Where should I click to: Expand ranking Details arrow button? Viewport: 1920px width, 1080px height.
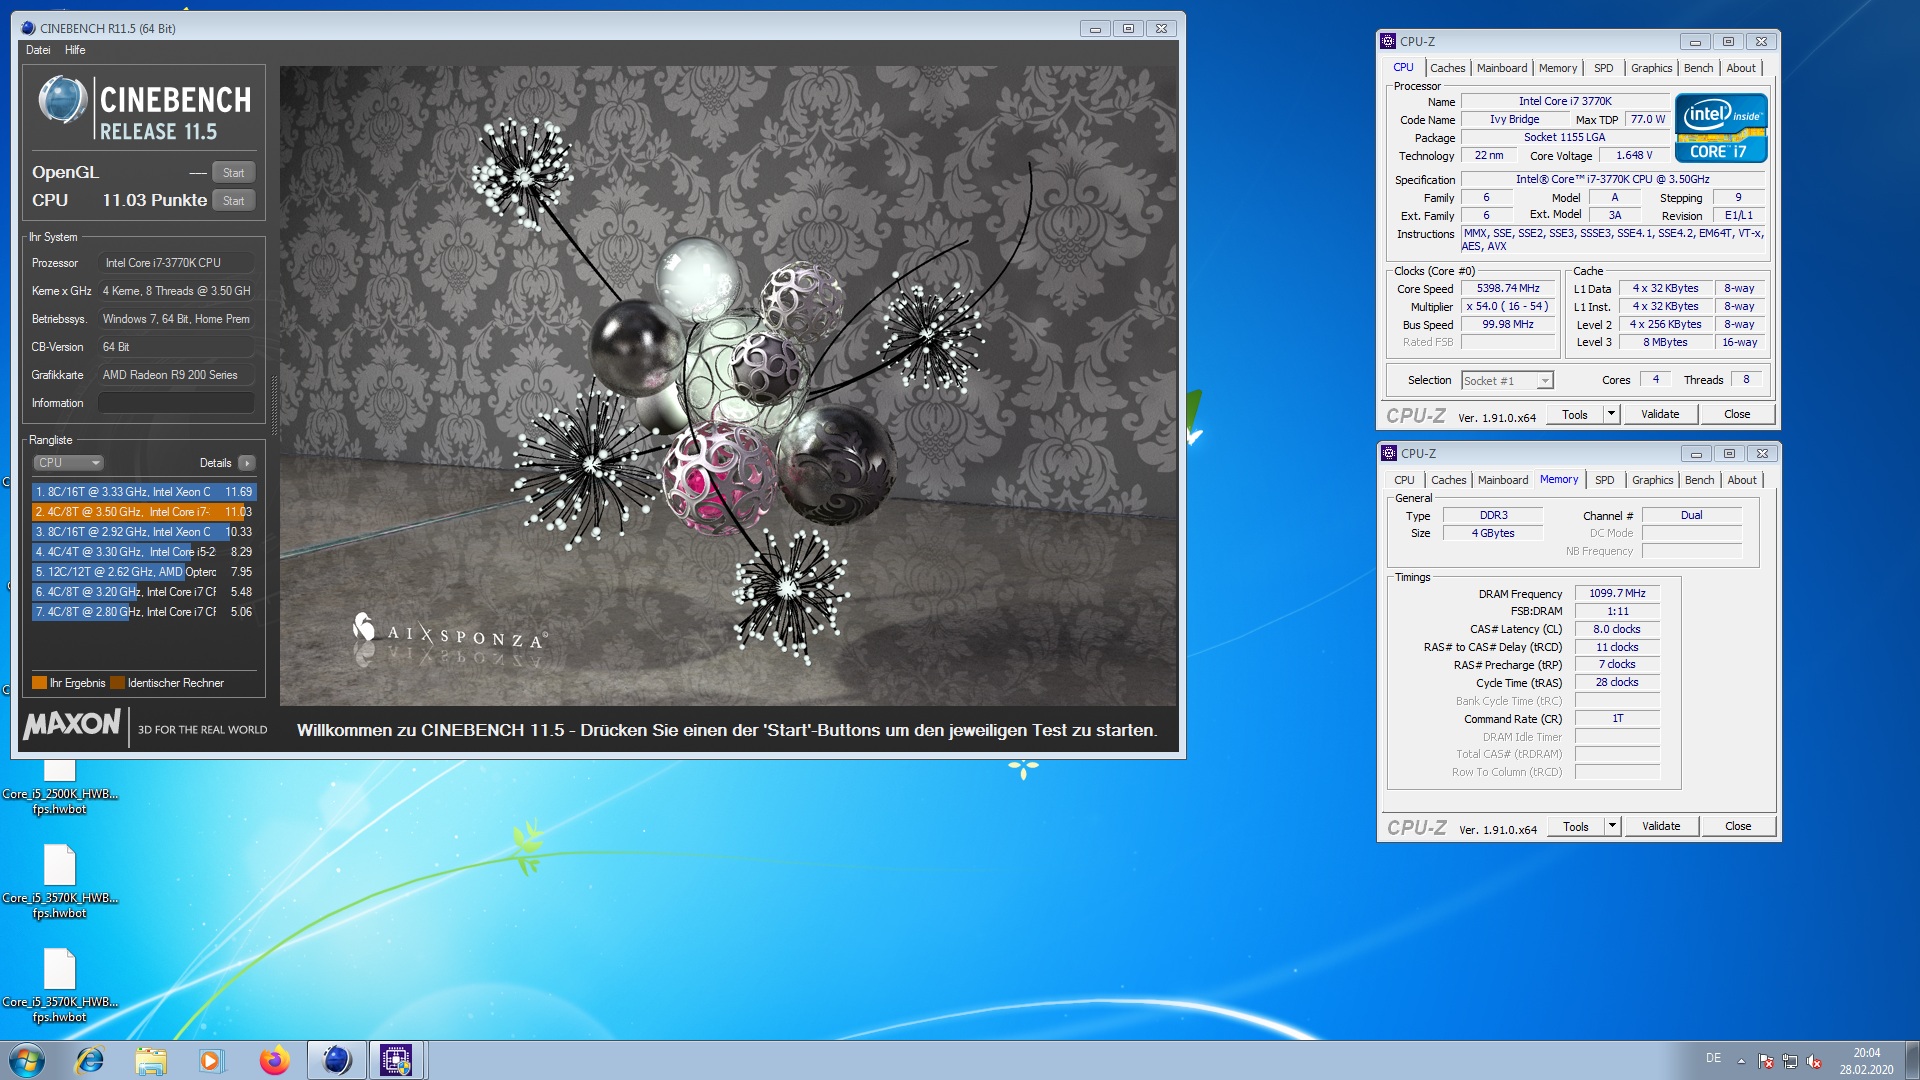coord(247,463)
